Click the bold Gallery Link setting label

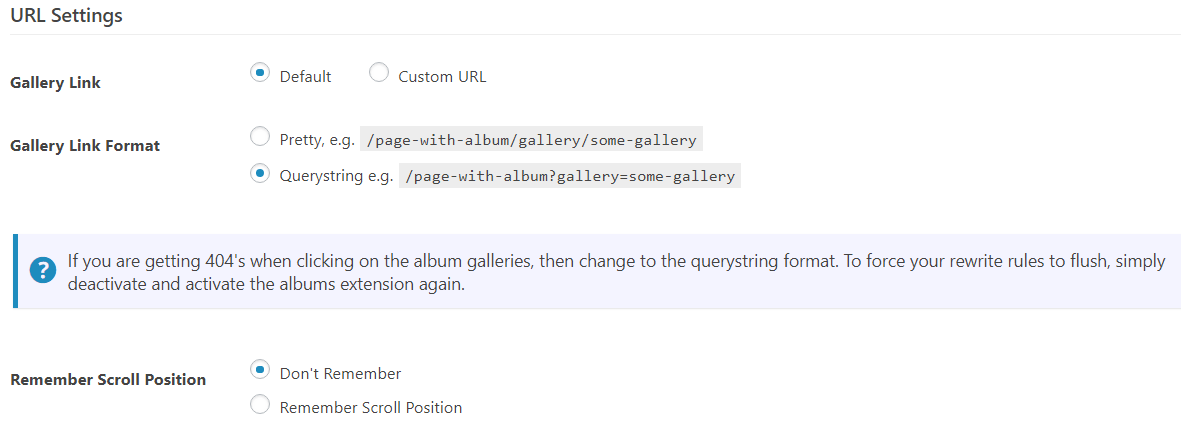[x=55, y=83]
